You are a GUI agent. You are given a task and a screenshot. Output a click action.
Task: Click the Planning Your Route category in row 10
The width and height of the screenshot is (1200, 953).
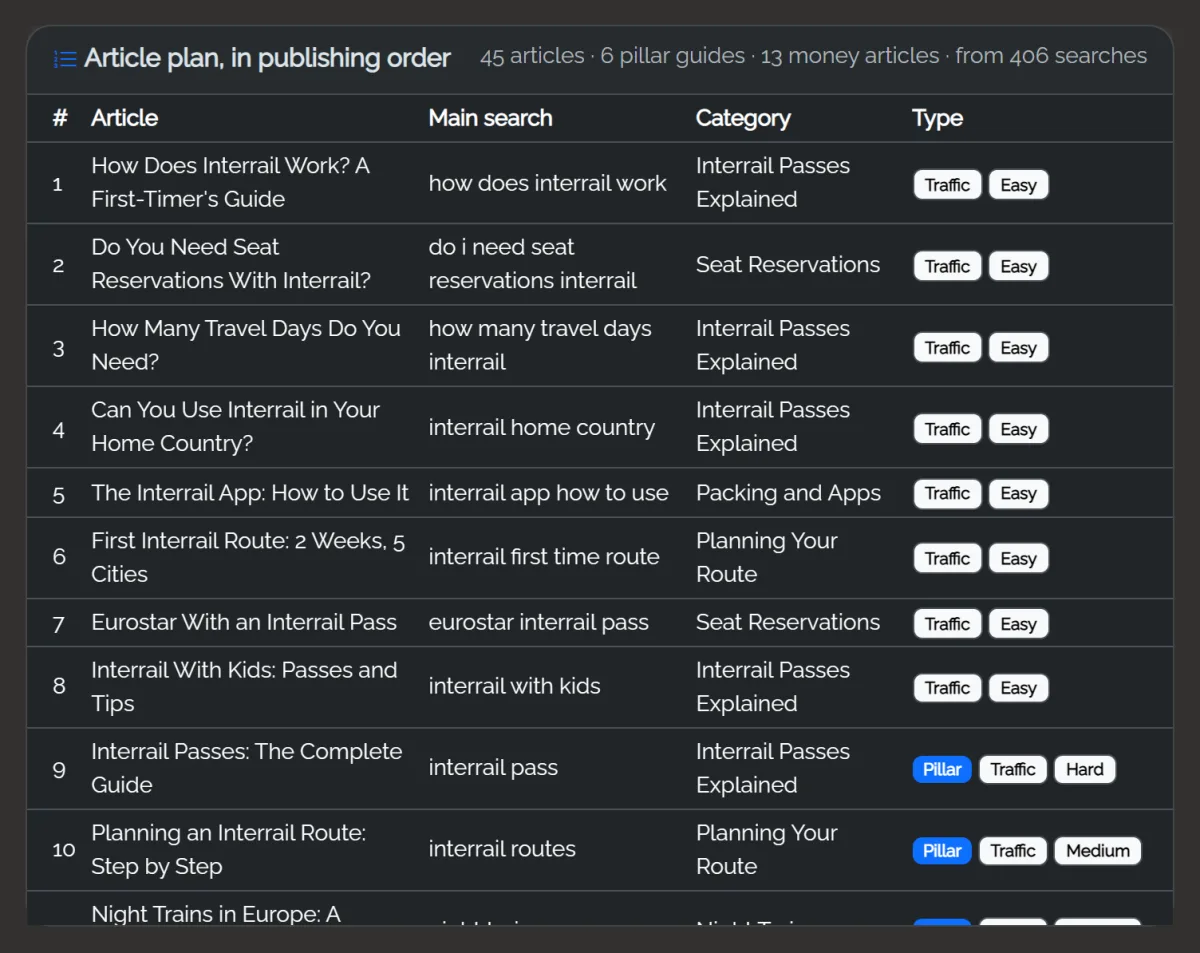(767, 849)
